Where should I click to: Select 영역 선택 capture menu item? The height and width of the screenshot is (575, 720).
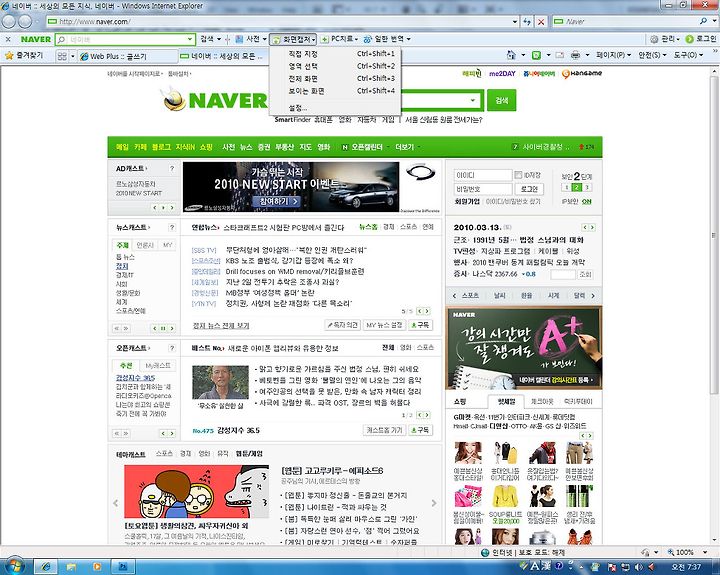tap(336, 66)
